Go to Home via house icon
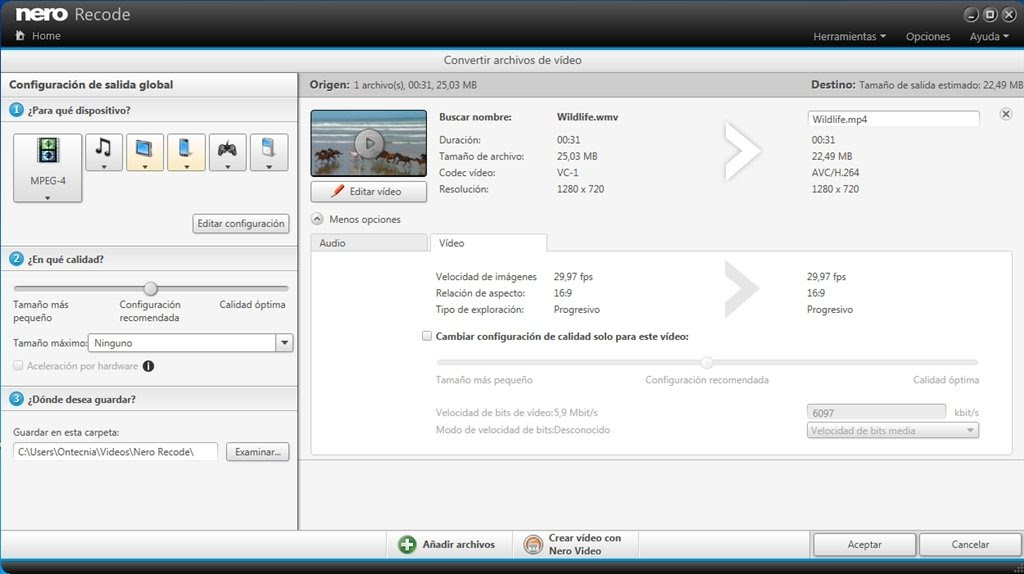Screen dimensions: 1024x574 (x=20, y=35)
